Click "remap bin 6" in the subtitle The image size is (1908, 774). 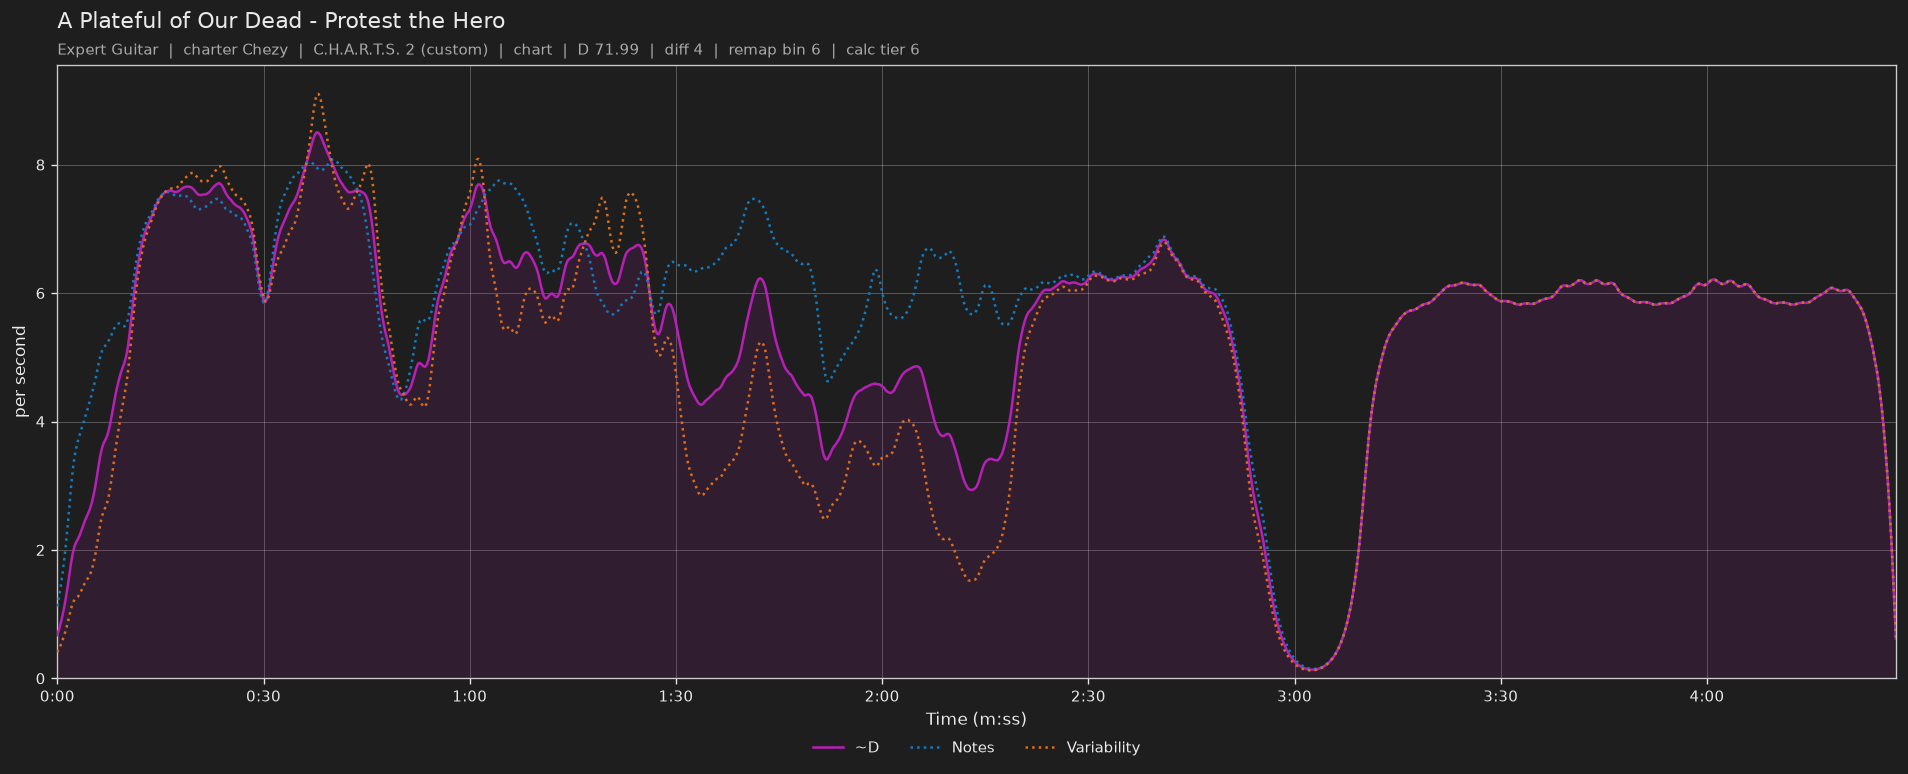(x=774, y=50)
